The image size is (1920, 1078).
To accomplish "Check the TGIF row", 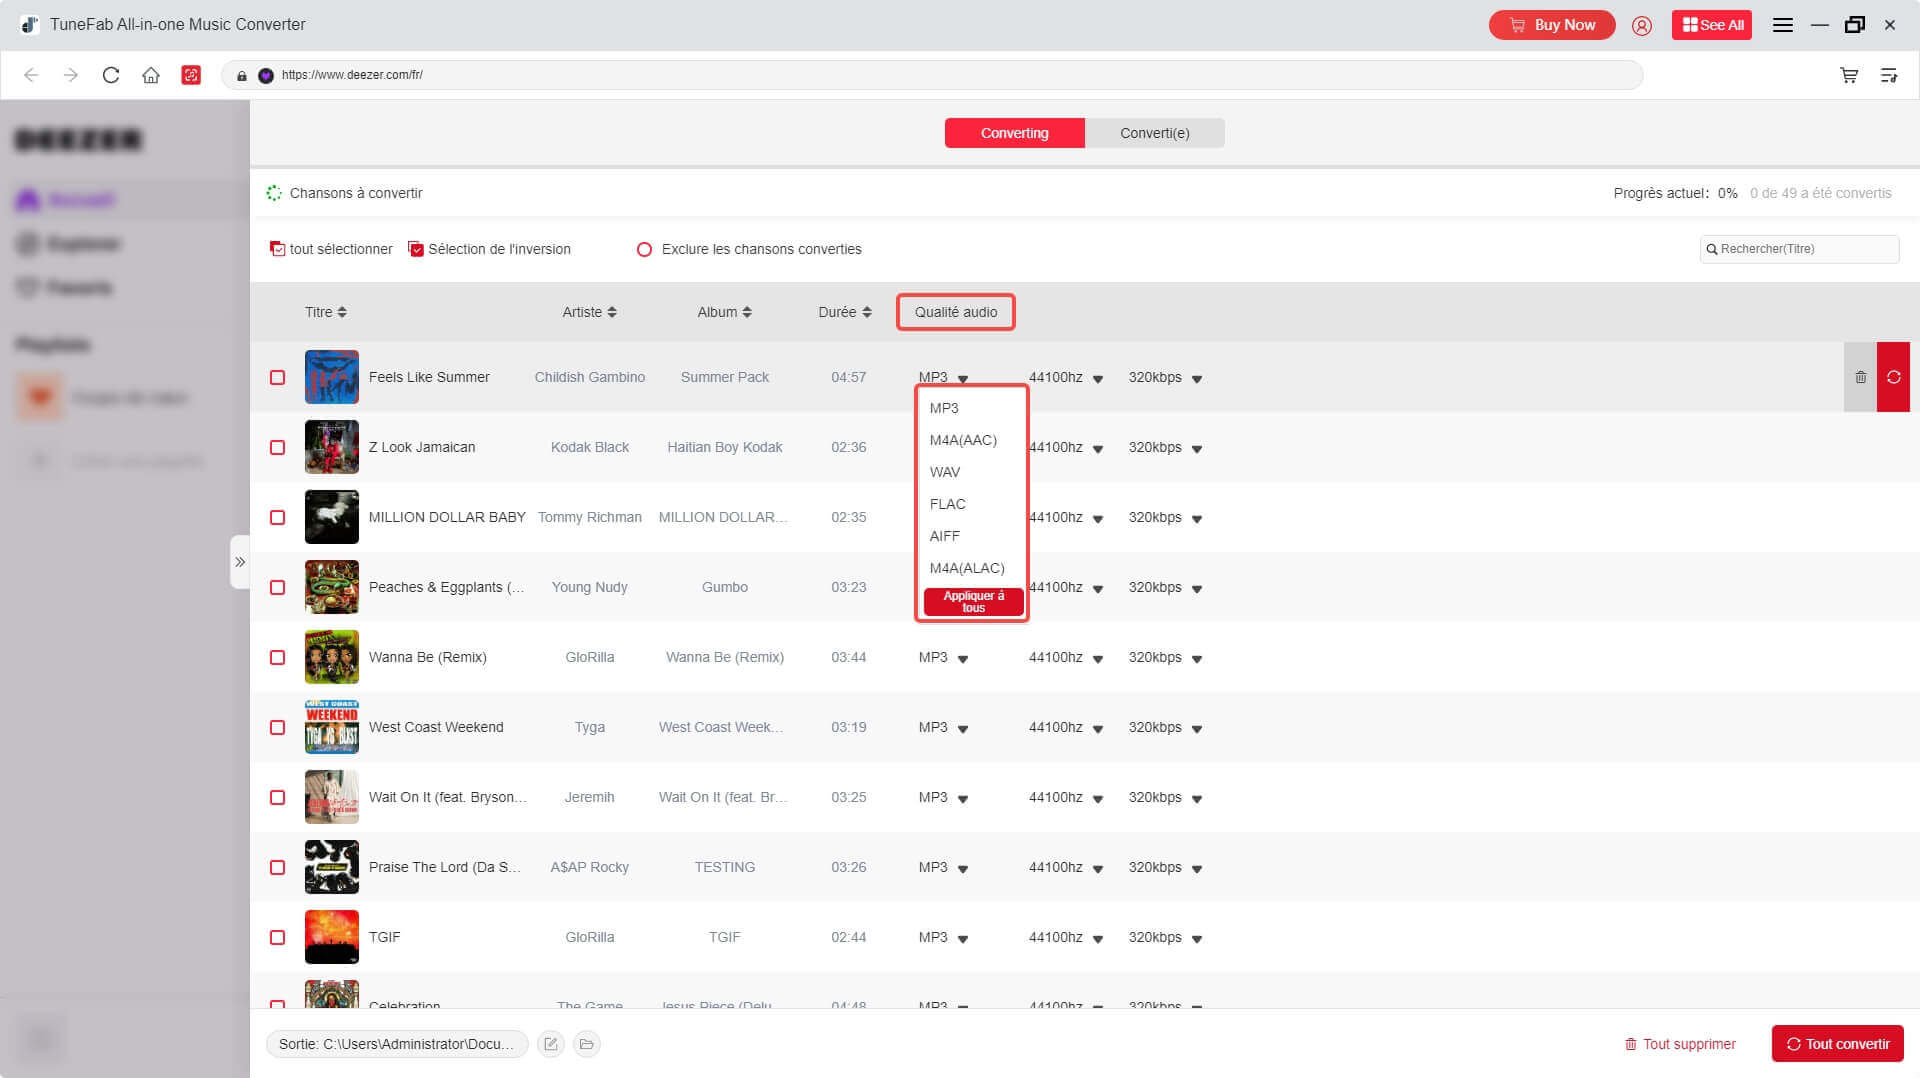I will [x=278, y=937].
